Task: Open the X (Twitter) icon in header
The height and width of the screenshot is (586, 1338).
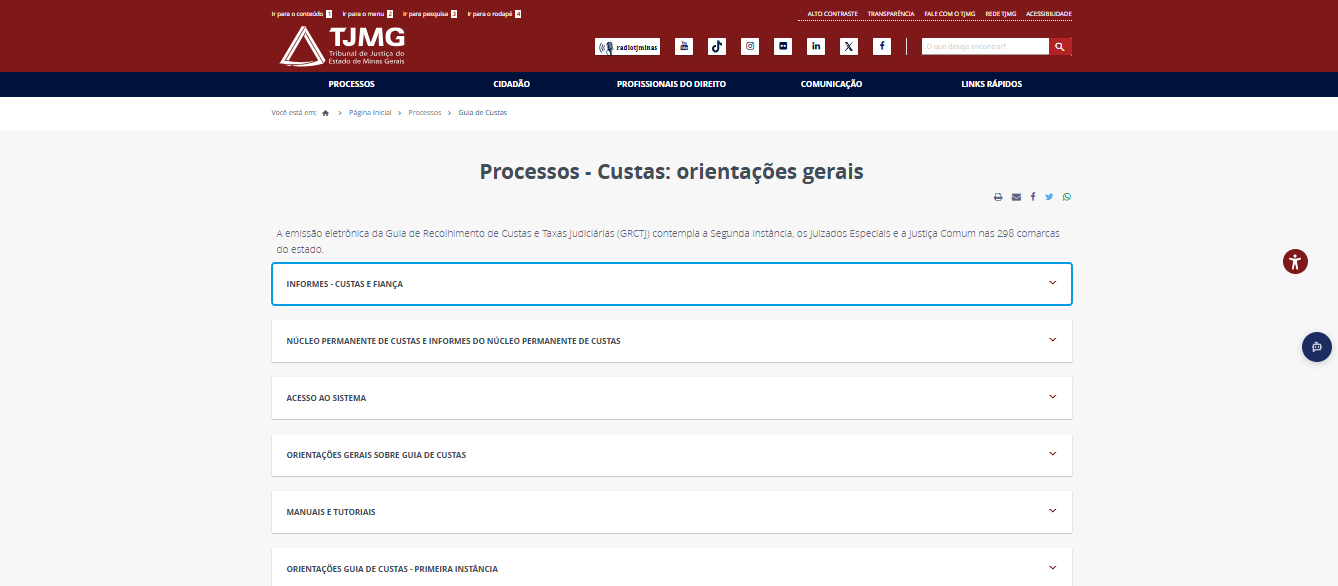Action: (849, 46)
